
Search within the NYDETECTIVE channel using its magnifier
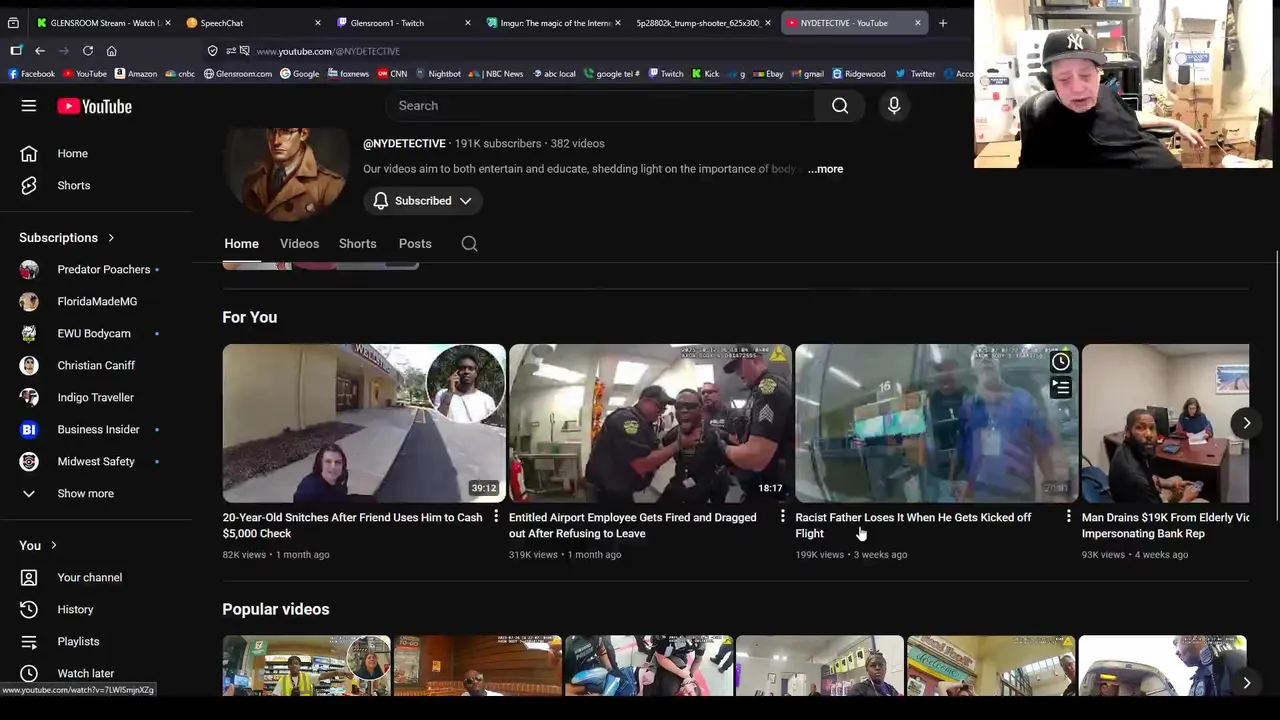tap(469, 244)
